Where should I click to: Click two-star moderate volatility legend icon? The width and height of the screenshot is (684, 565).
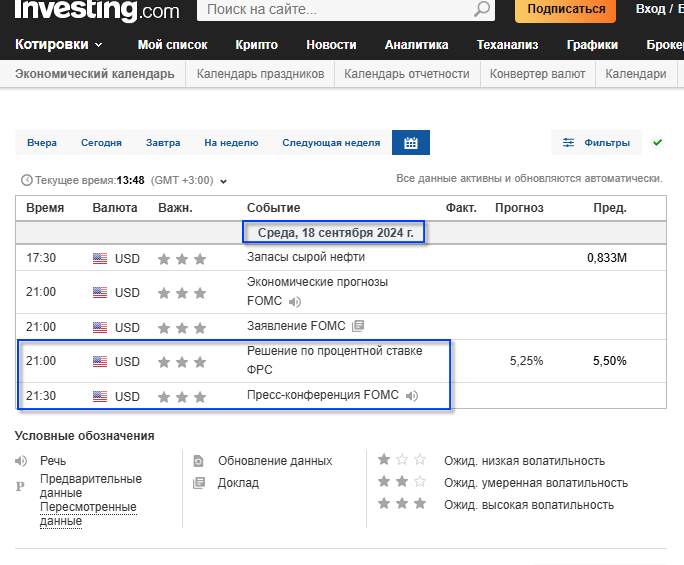click(402, 481)
